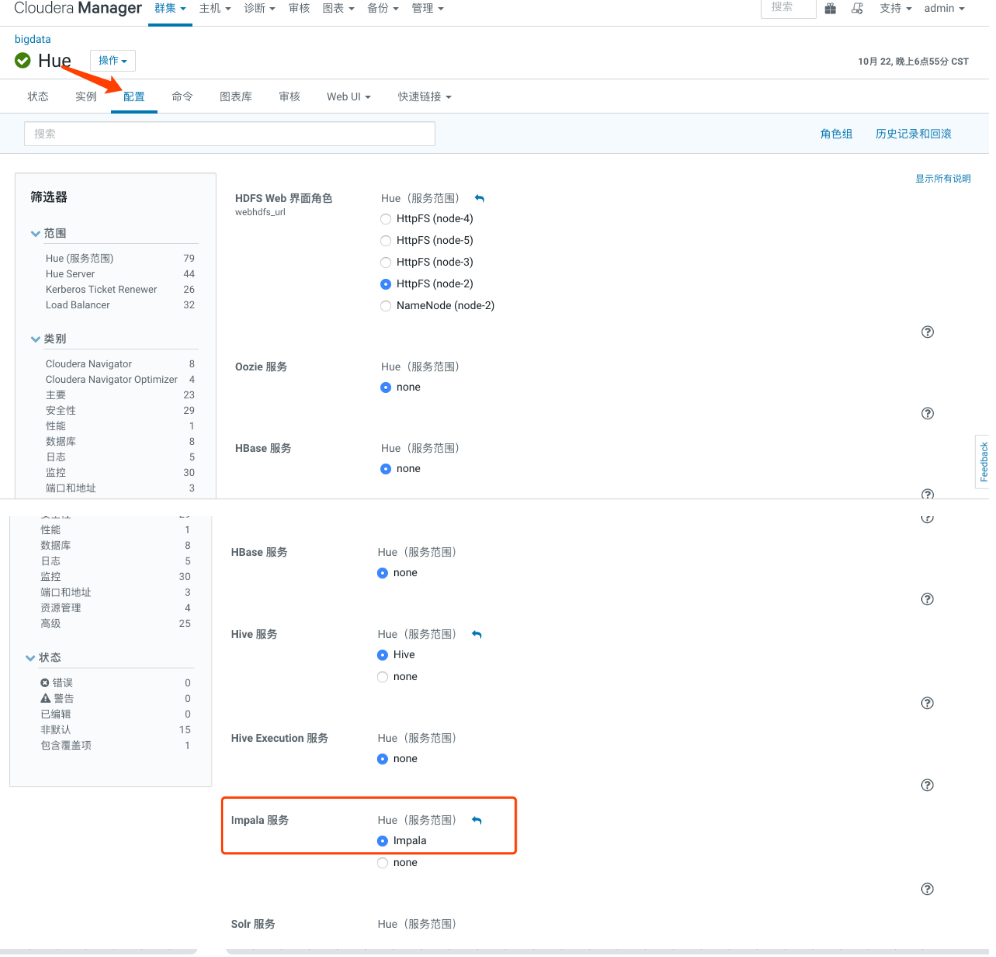This screenshot has height=957, width=996.
Task: Switch to the 图表库 tab
Action: click(x=238, y=97)
